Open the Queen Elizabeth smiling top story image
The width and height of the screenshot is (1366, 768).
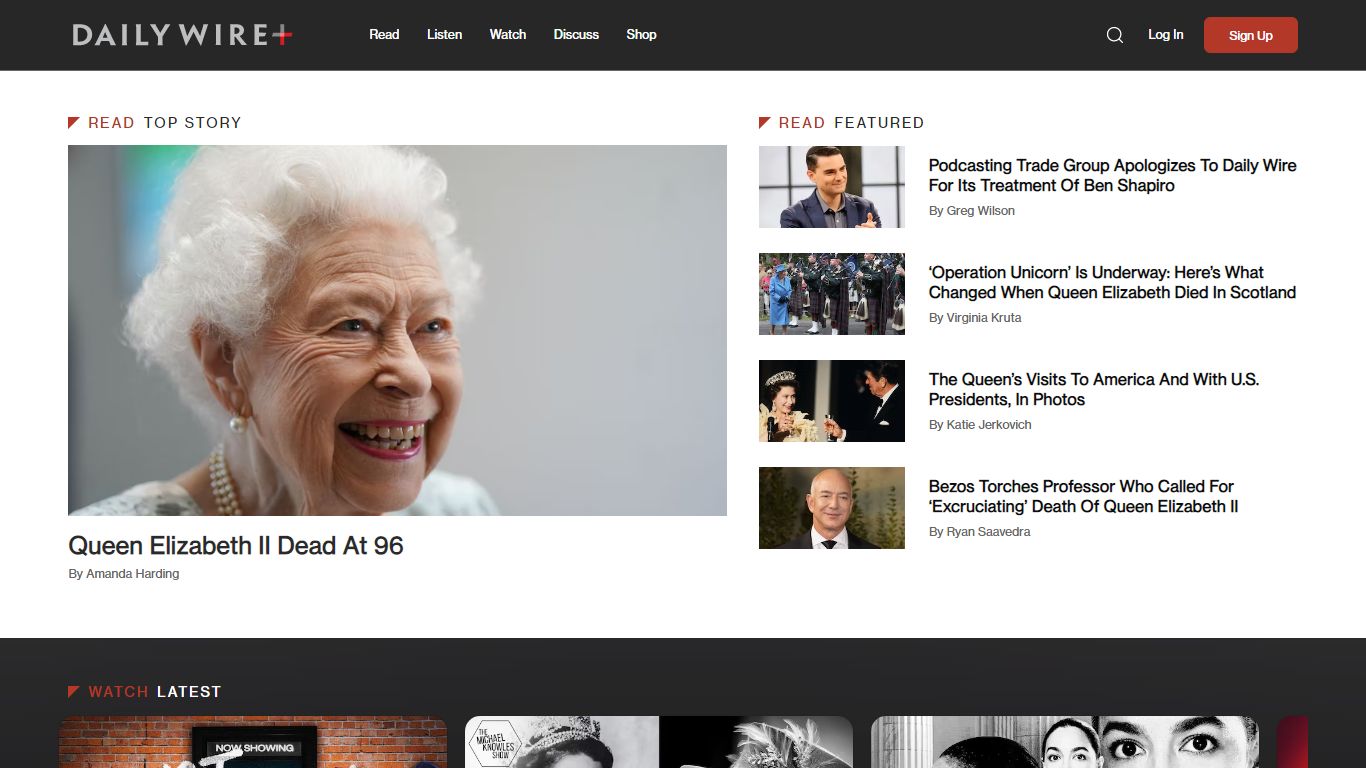(x=397, y=330)
